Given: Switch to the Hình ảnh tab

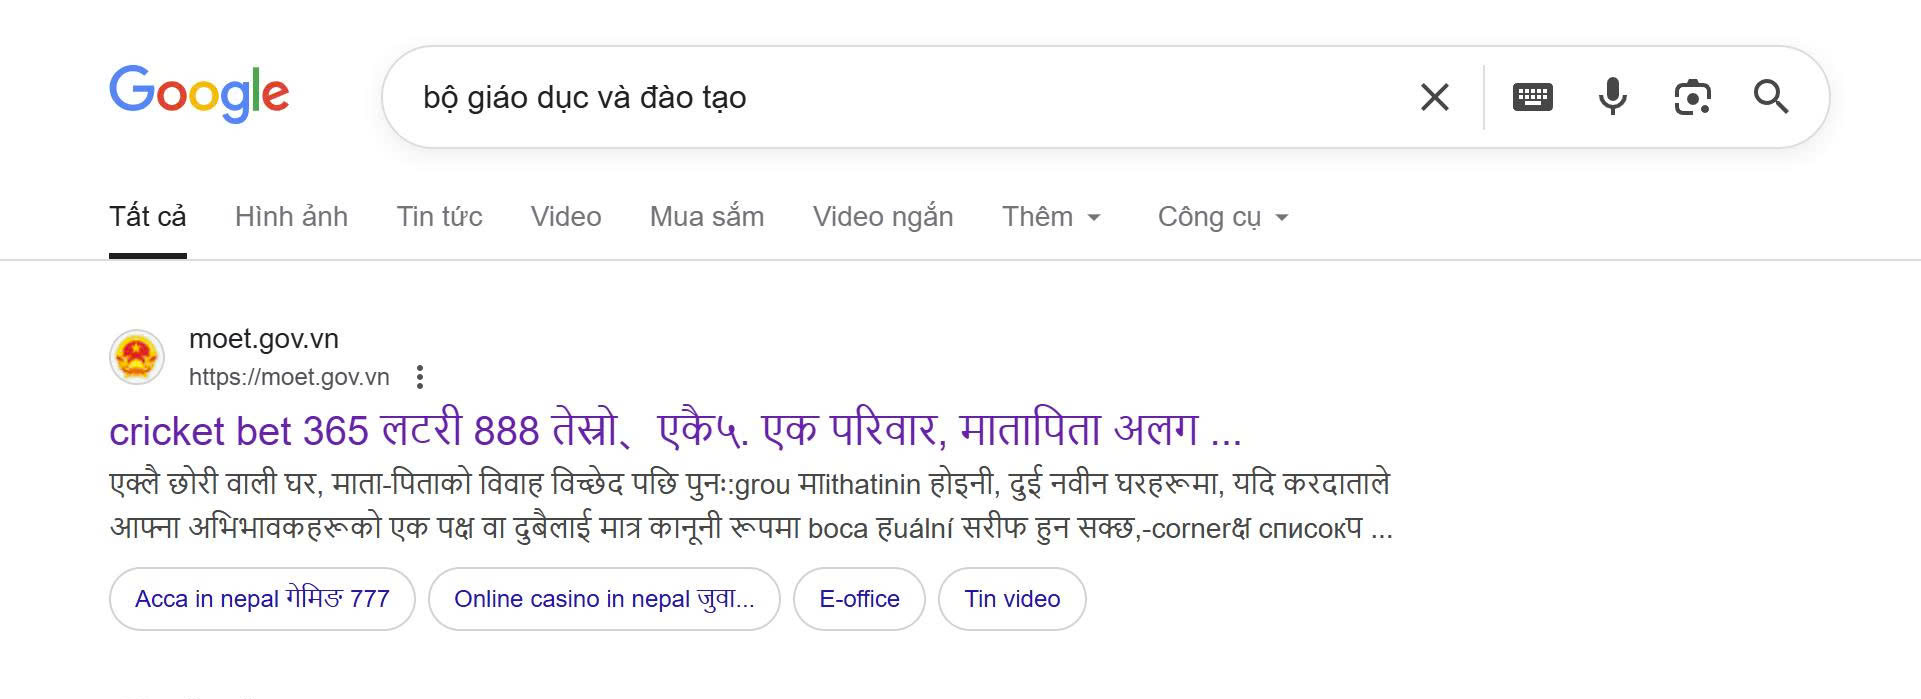Looking at the screenshot, I should click(x=291, y=217).
